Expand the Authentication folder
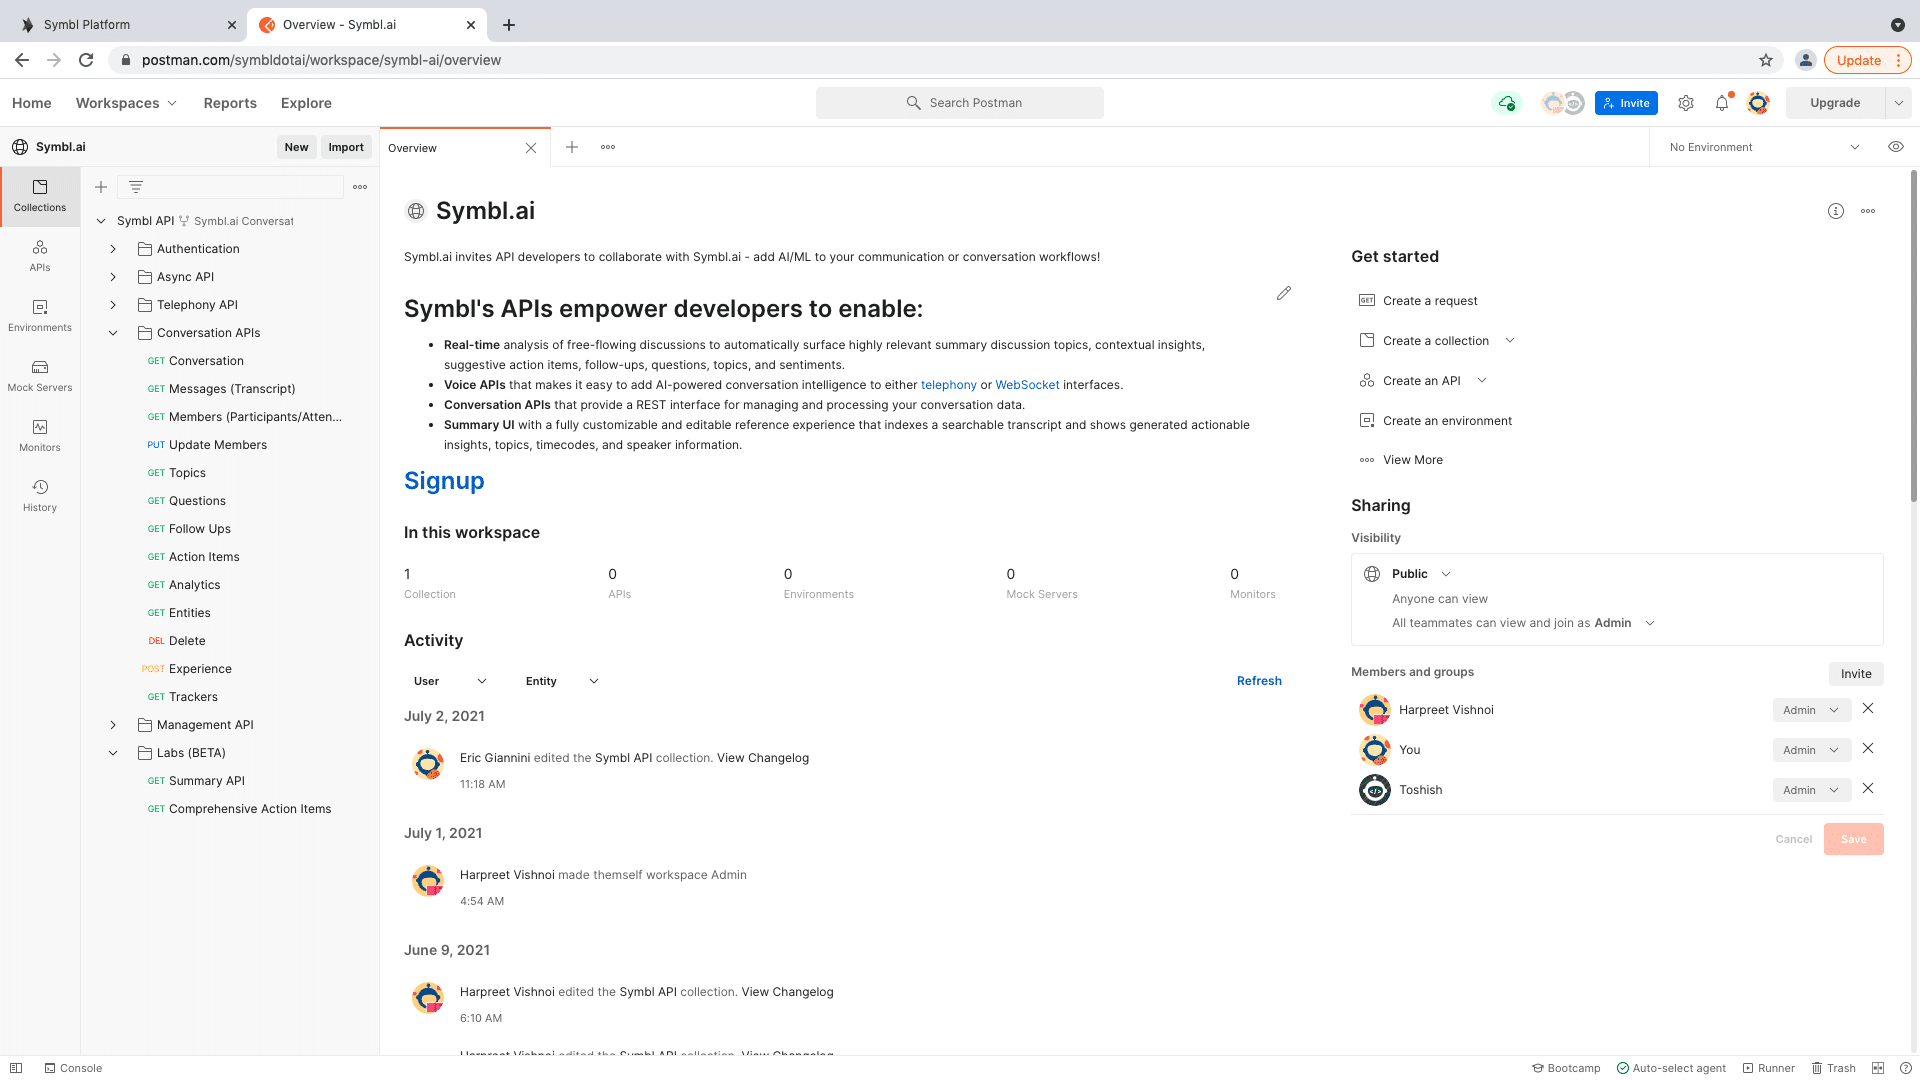Viewport: 1920px width, 1080px height. [x=113, y=249]
